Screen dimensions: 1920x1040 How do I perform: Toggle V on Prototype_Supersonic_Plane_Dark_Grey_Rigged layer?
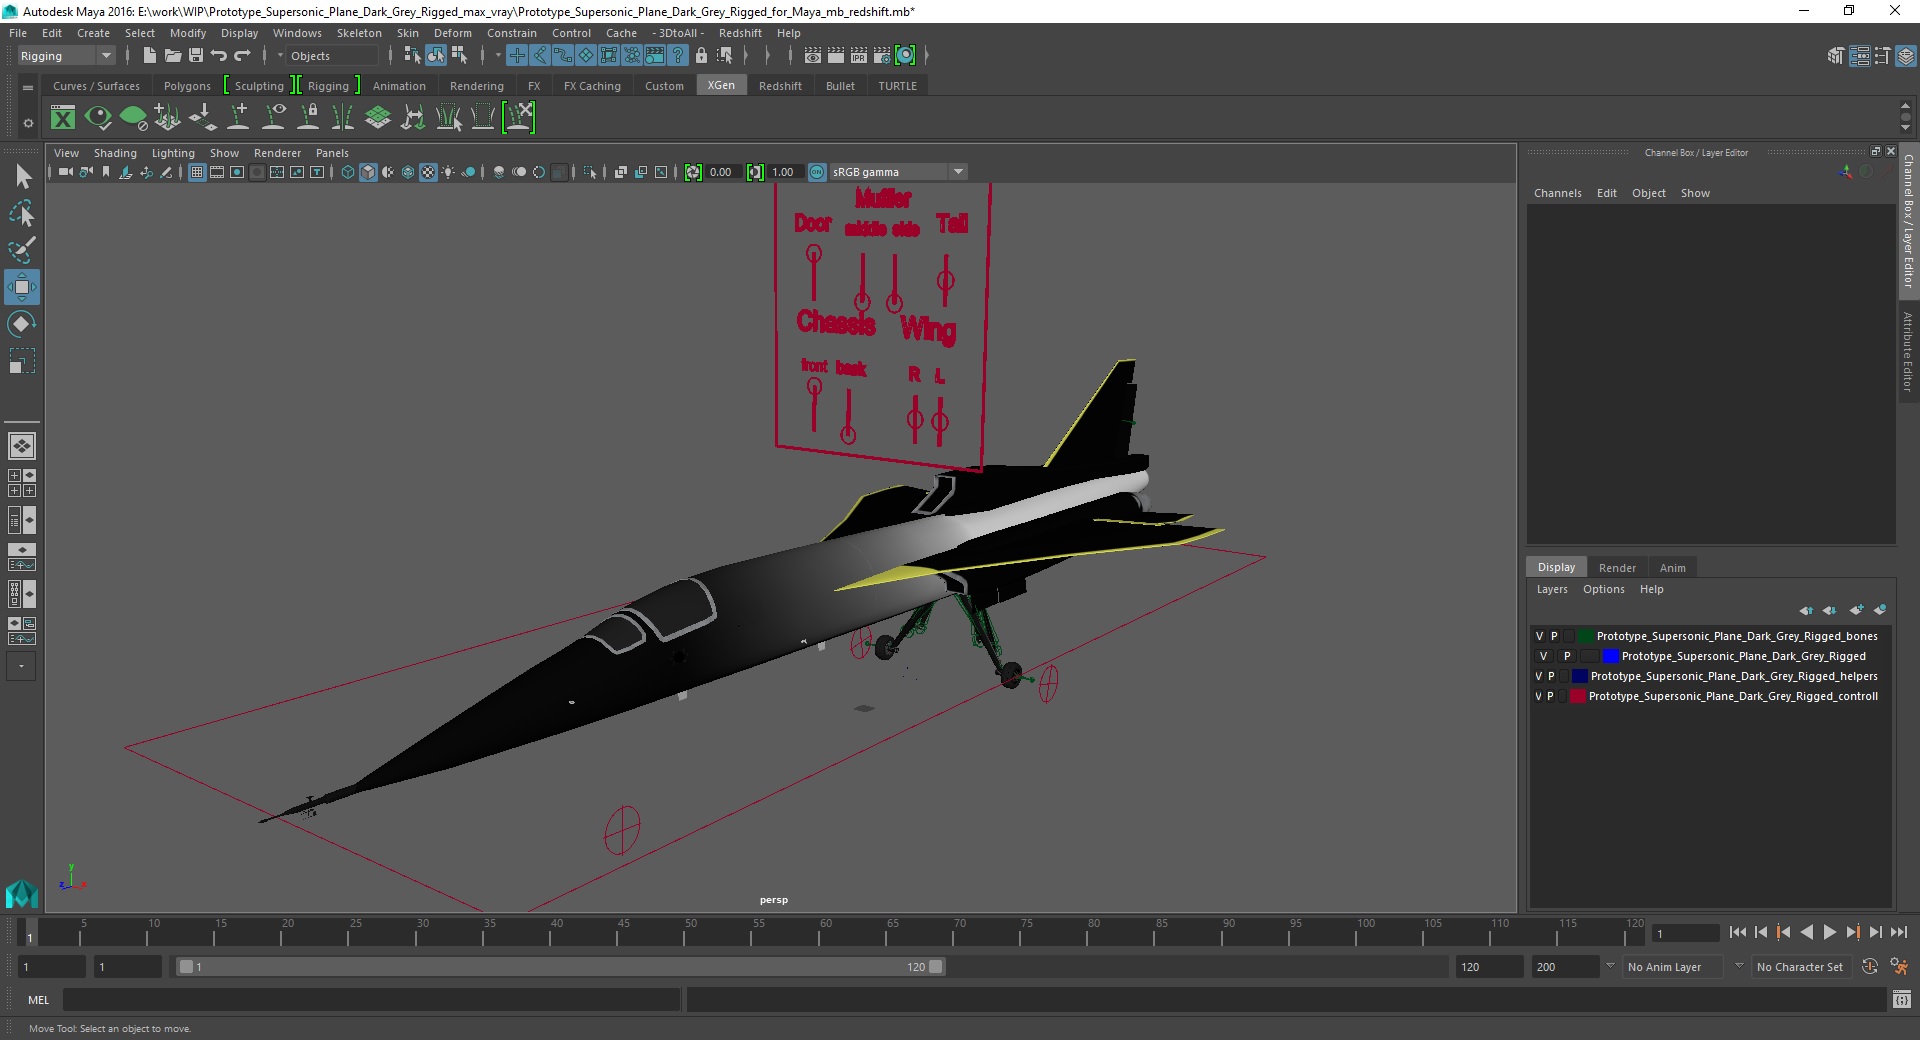pos(1543,656)
